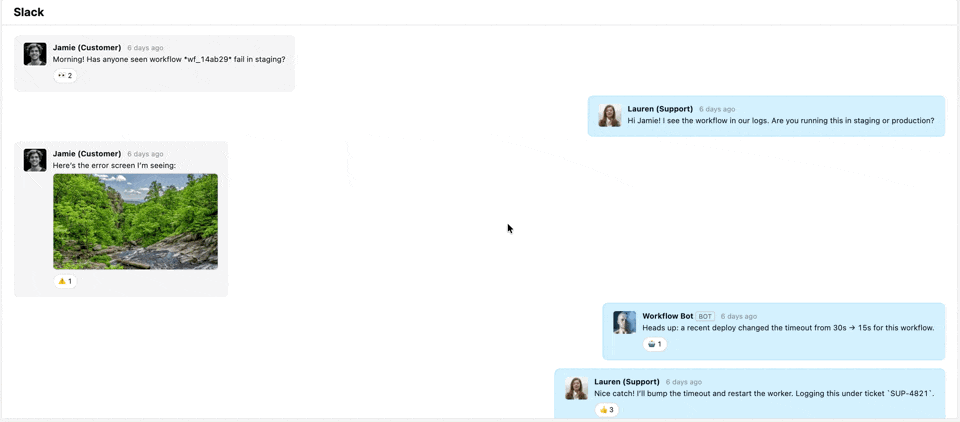Click Jamie (Customer) name on the first message
The image size is (960, 422).
[x=87, y=48]
